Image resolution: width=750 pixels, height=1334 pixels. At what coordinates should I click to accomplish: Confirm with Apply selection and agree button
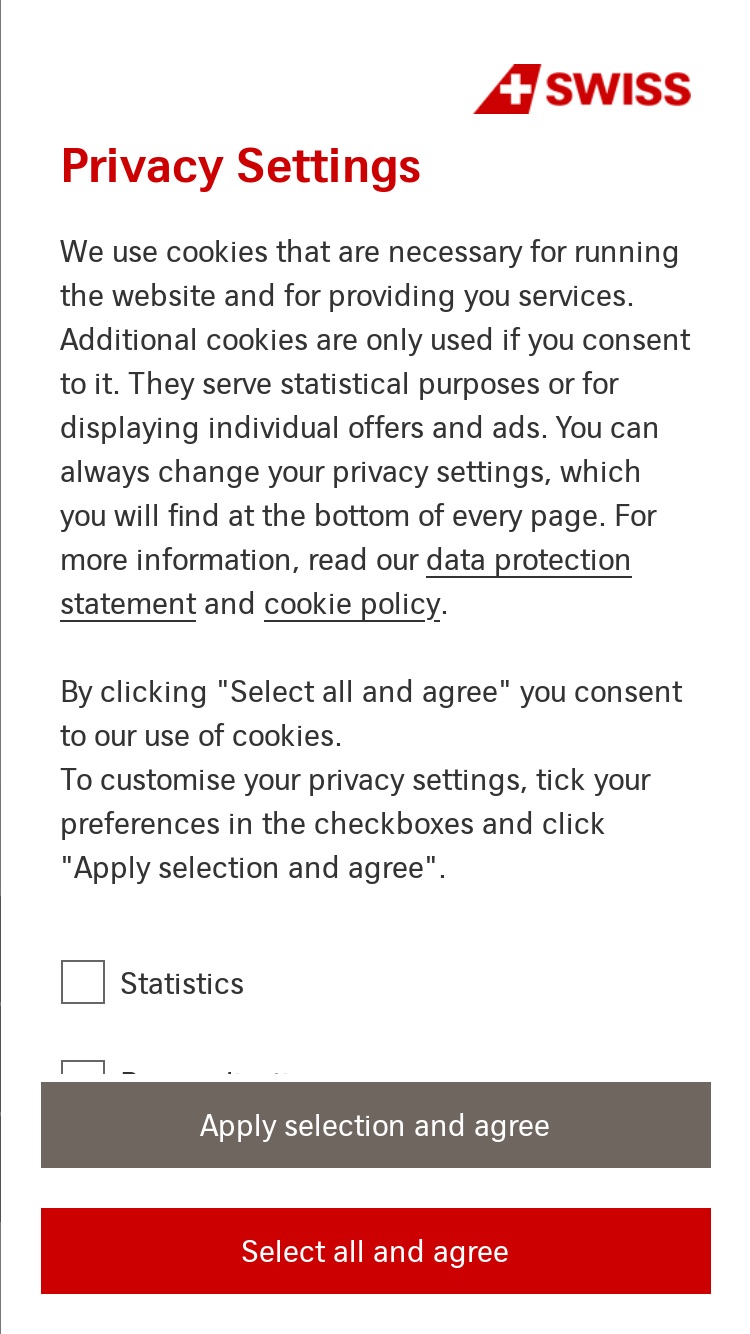point(376,1125)
